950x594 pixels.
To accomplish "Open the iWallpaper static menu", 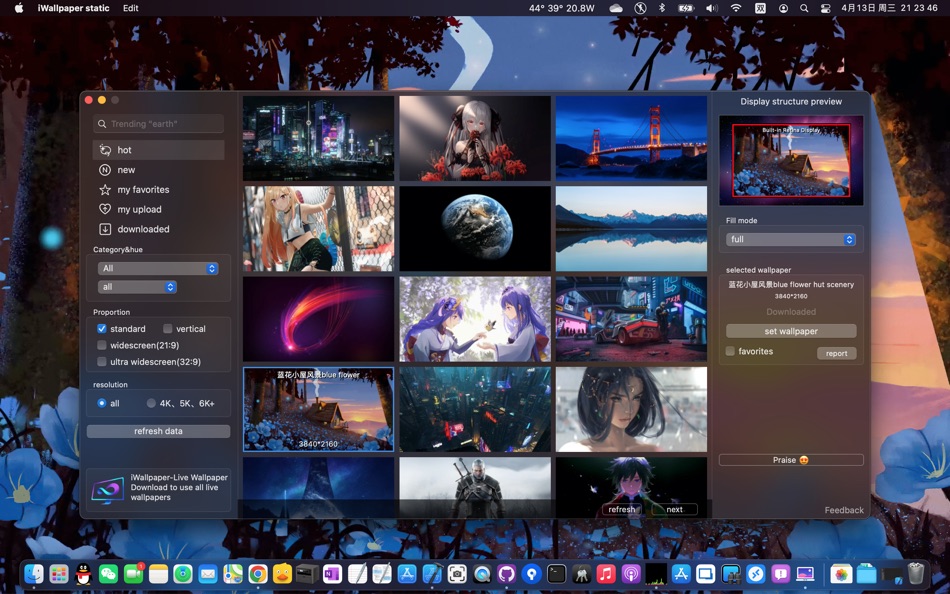I will (x=74, y=8).
